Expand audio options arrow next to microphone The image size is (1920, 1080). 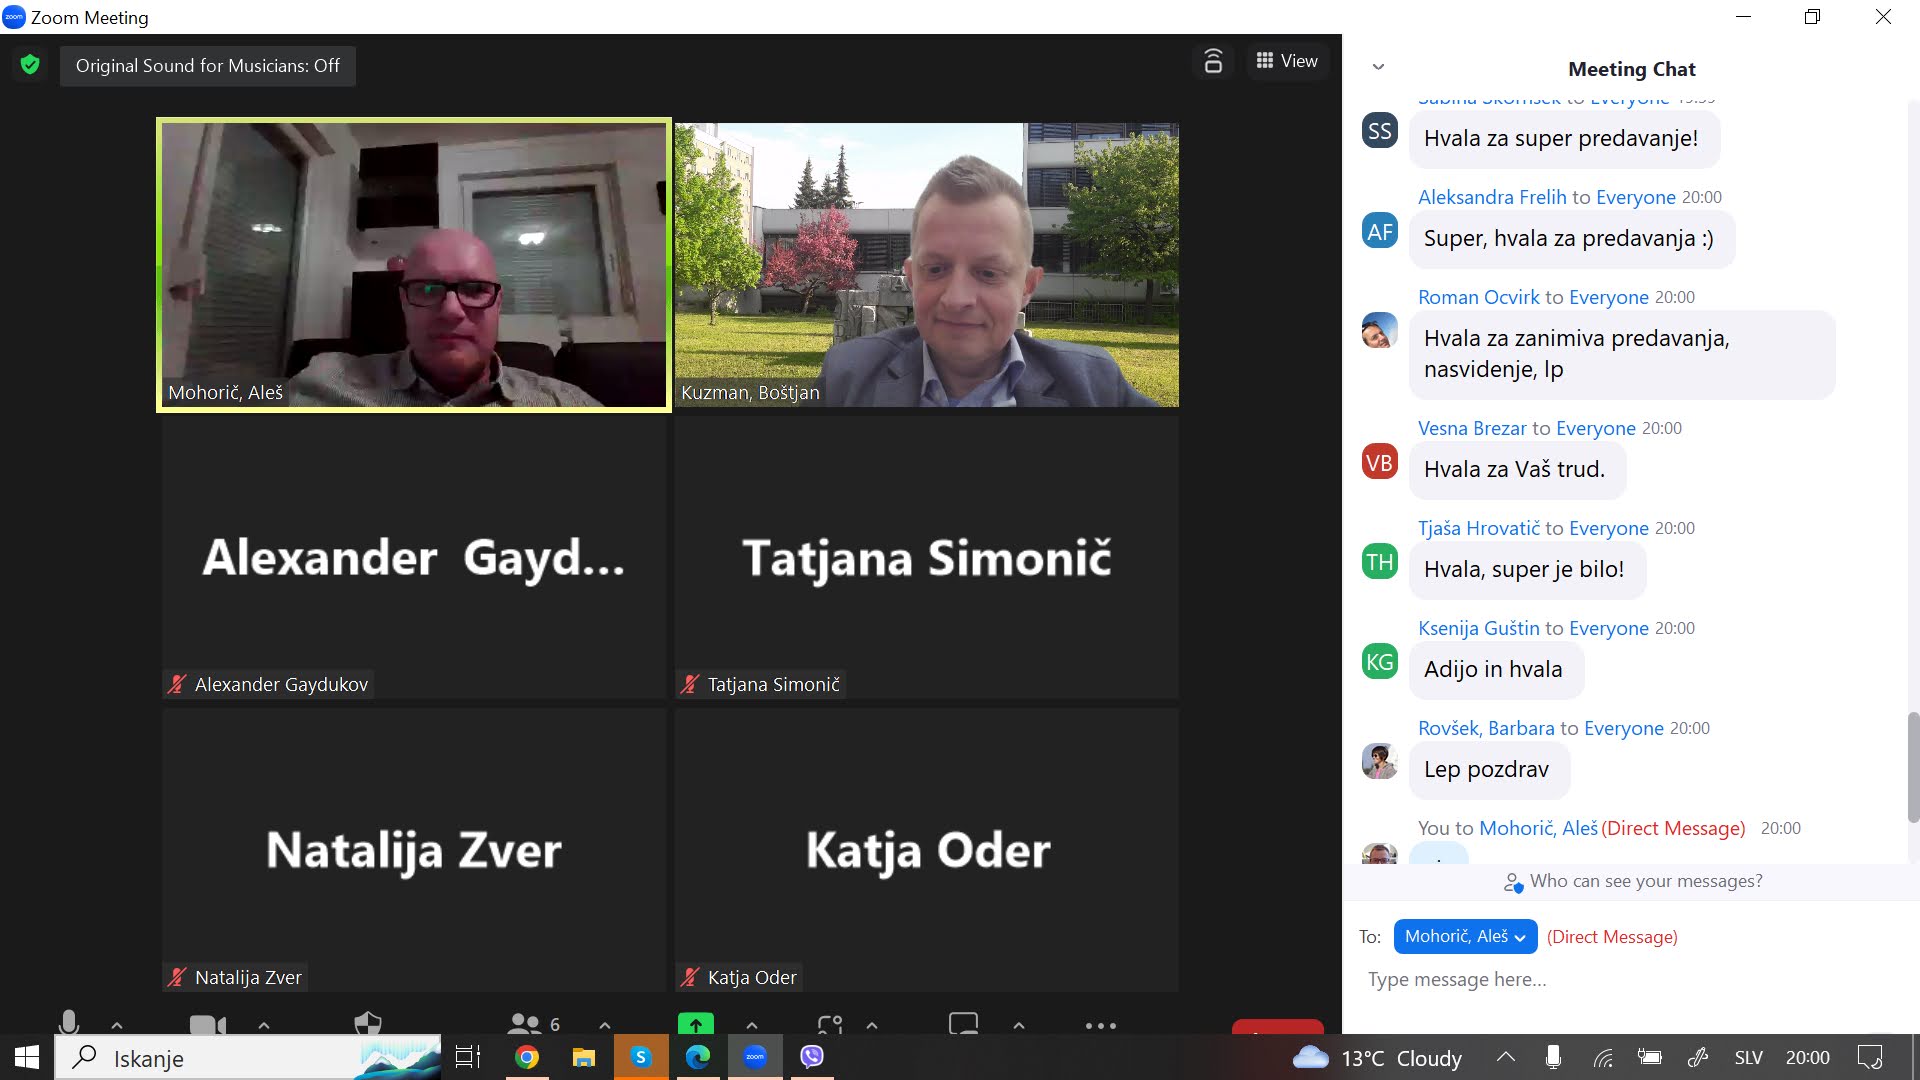pyautogui.click(x=117, y=1025)
